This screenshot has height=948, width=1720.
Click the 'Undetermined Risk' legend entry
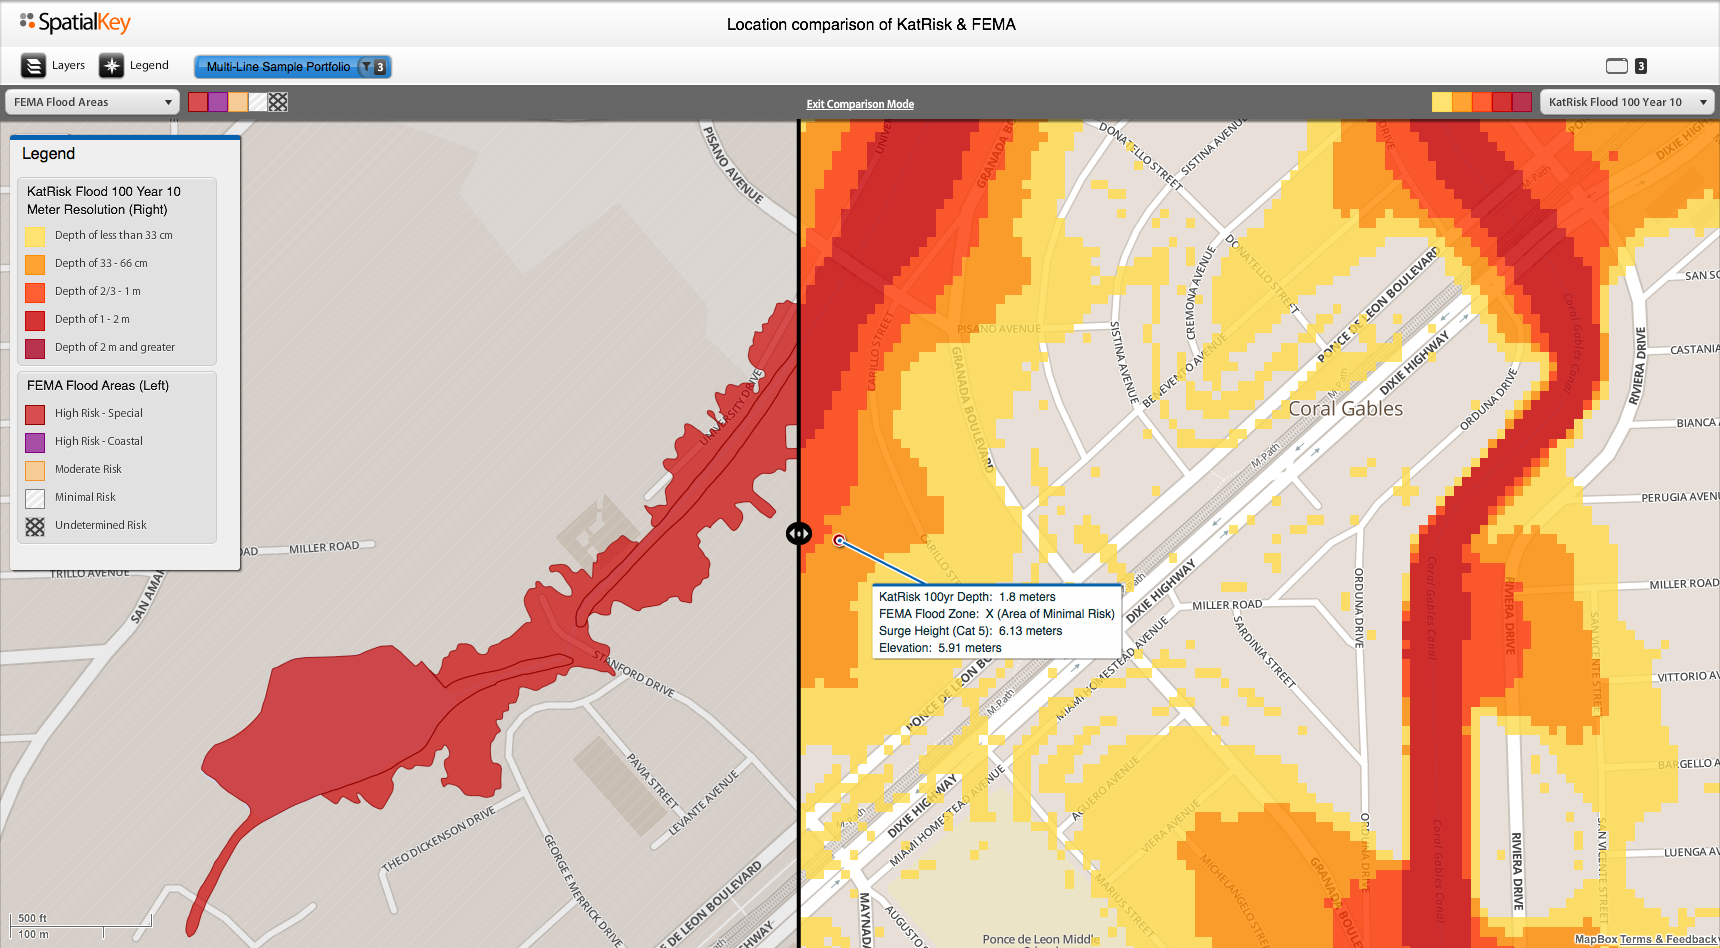click(x=87, y=526)
